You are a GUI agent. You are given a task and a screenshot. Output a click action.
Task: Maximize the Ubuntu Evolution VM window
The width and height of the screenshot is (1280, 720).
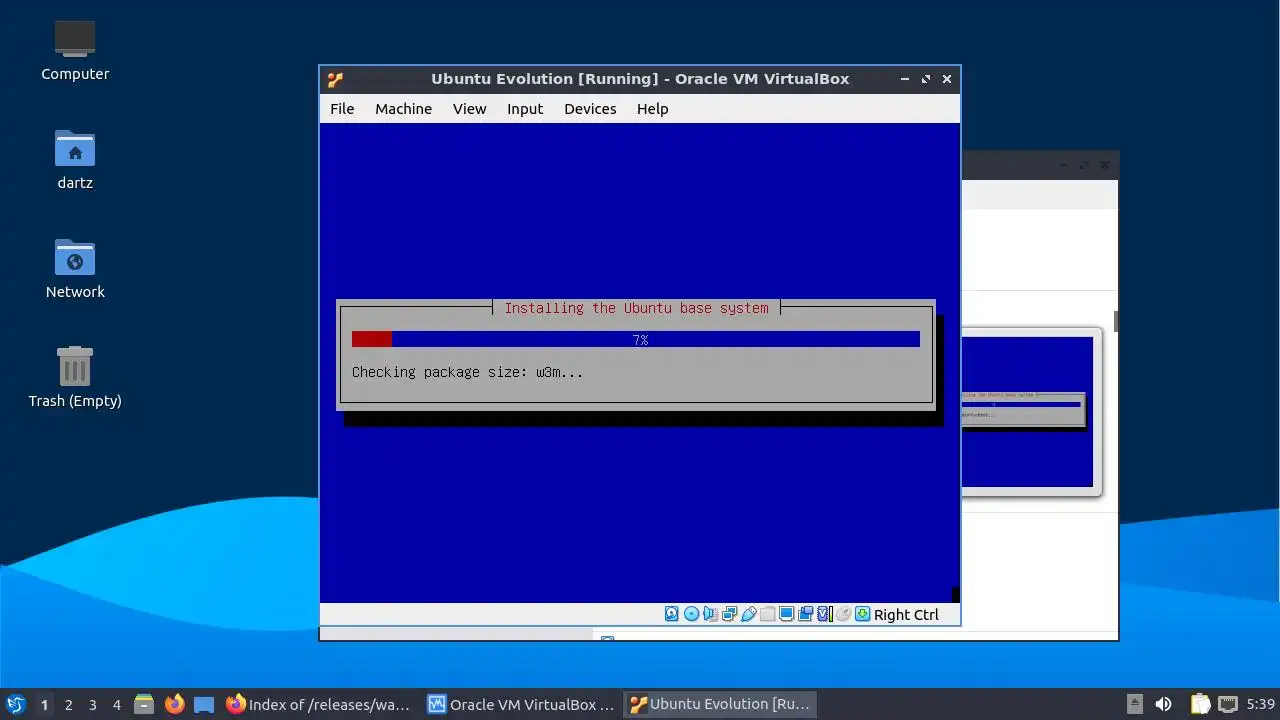[x=926, y=79]
